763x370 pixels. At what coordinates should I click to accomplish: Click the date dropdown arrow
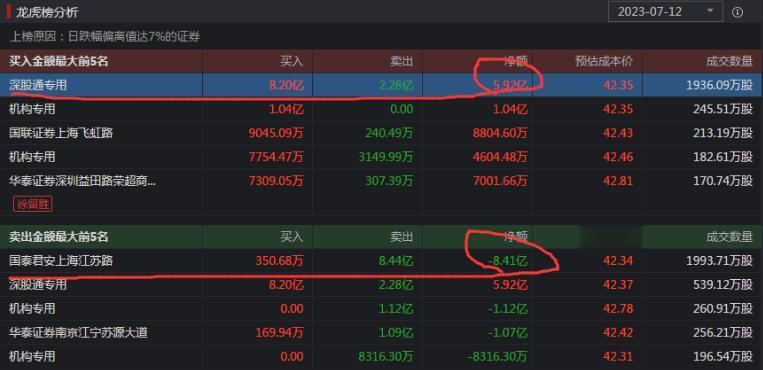tap(710, 11)
